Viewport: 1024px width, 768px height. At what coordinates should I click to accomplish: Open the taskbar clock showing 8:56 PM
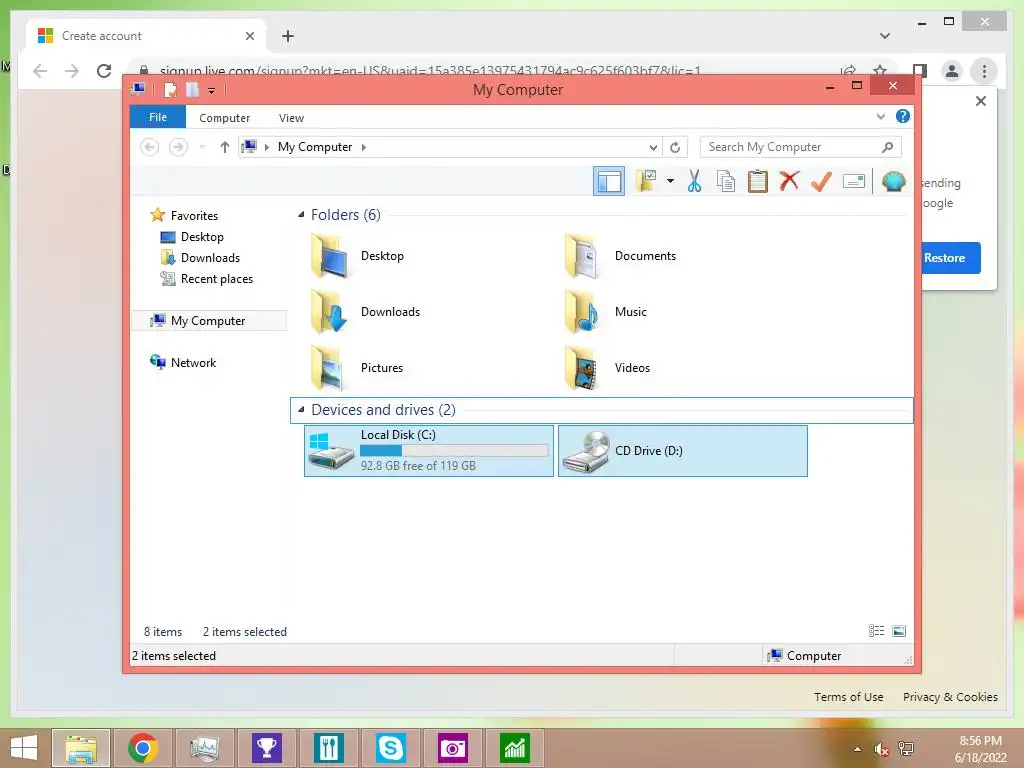click(980, 749)
